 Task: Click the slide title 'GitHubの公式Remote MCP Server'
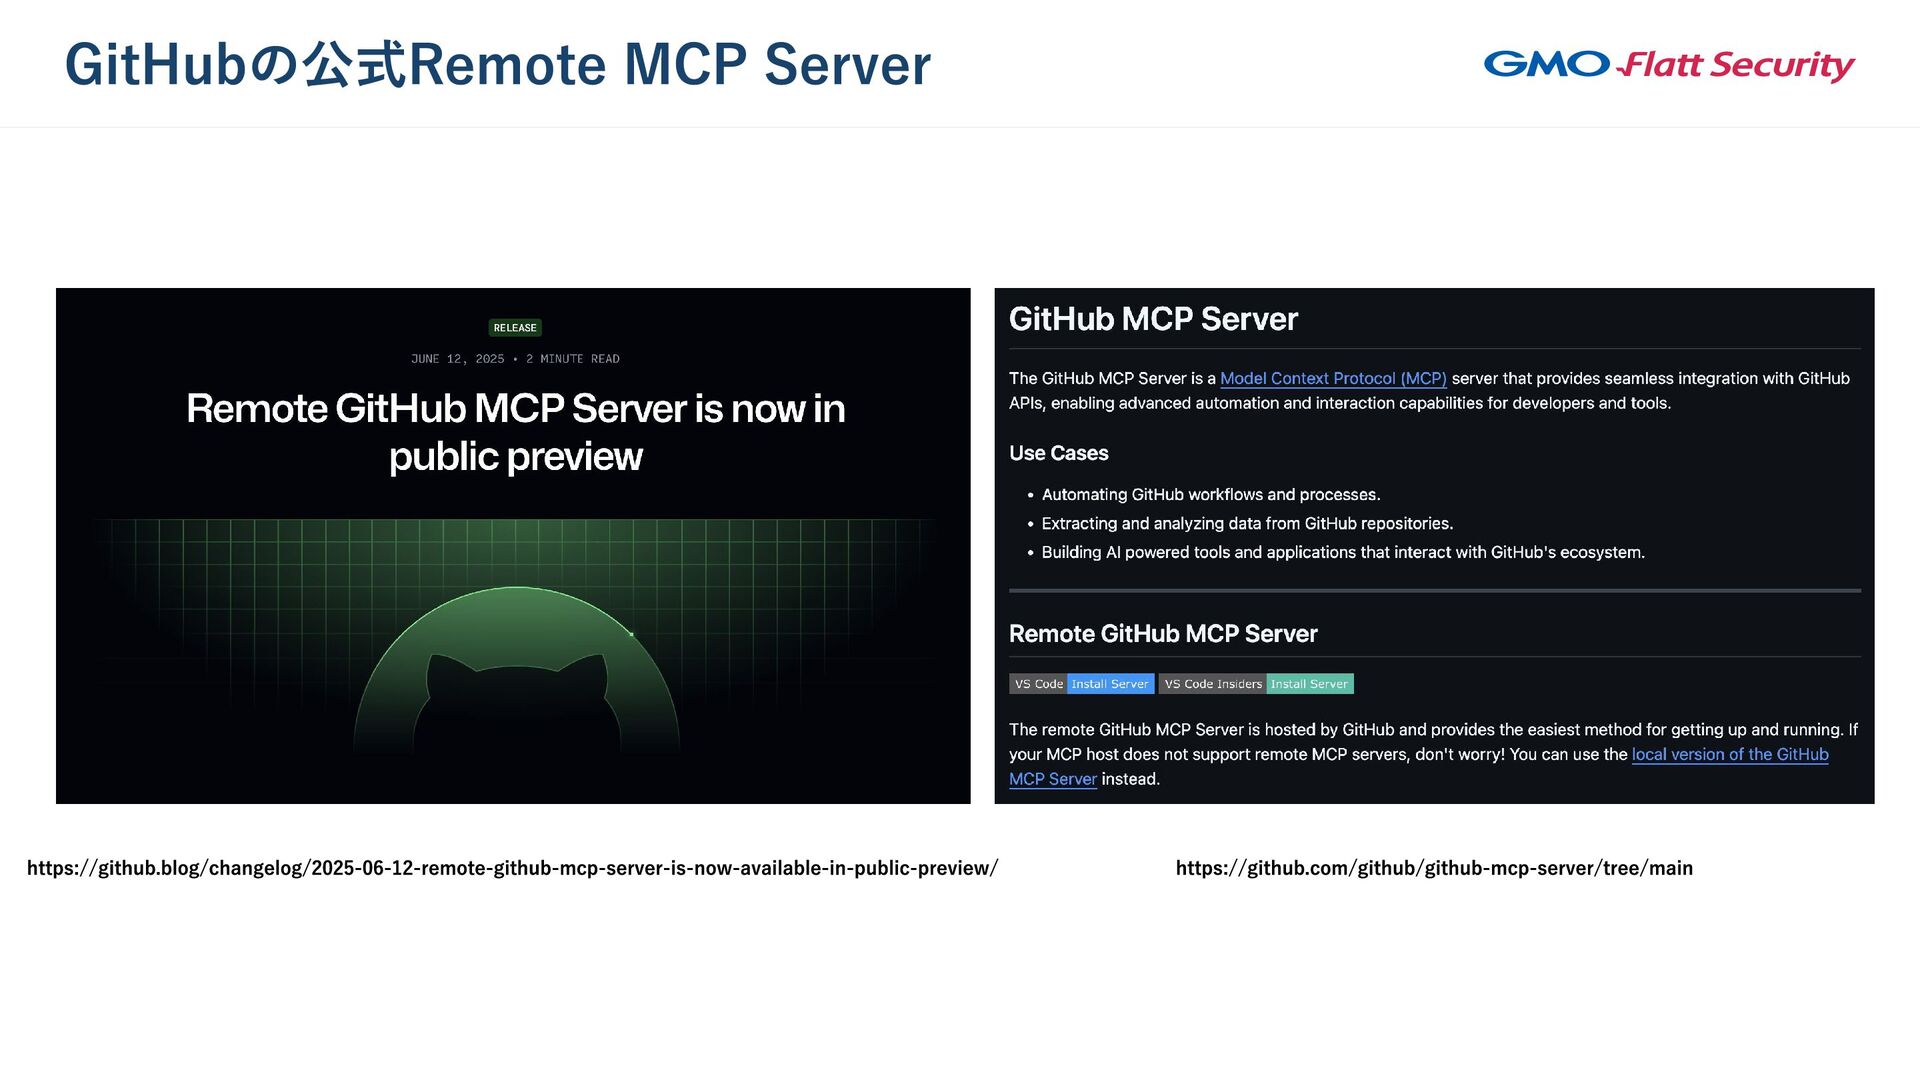pyautogui.click(x=498, y=64)
